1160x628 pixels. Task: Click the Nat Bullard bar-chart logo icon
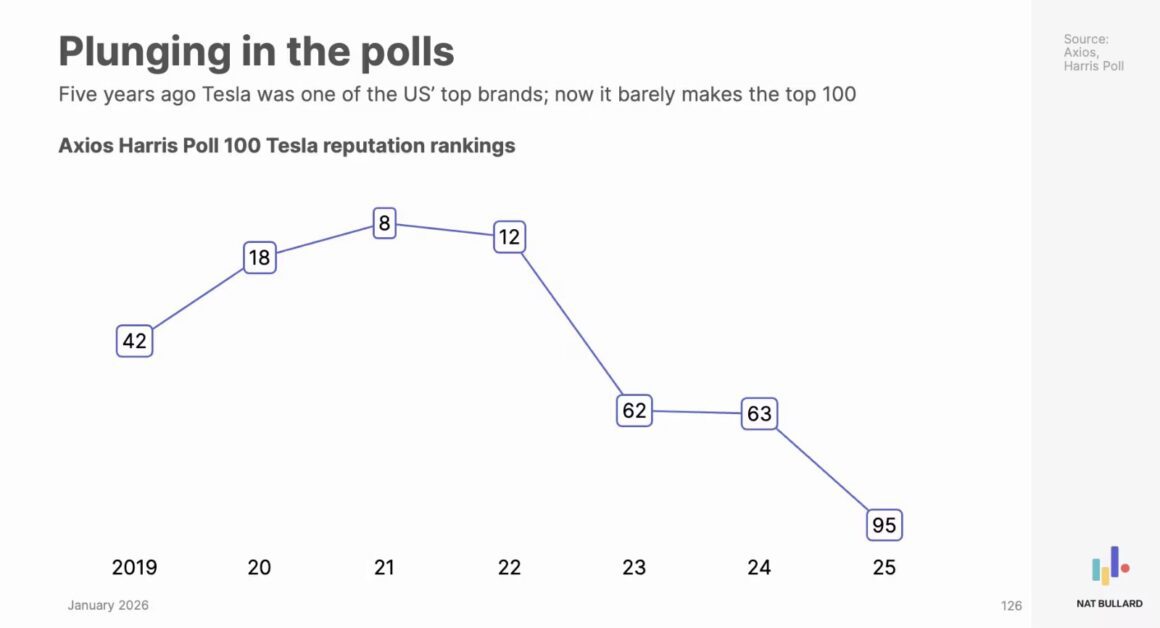[1110, 565]
